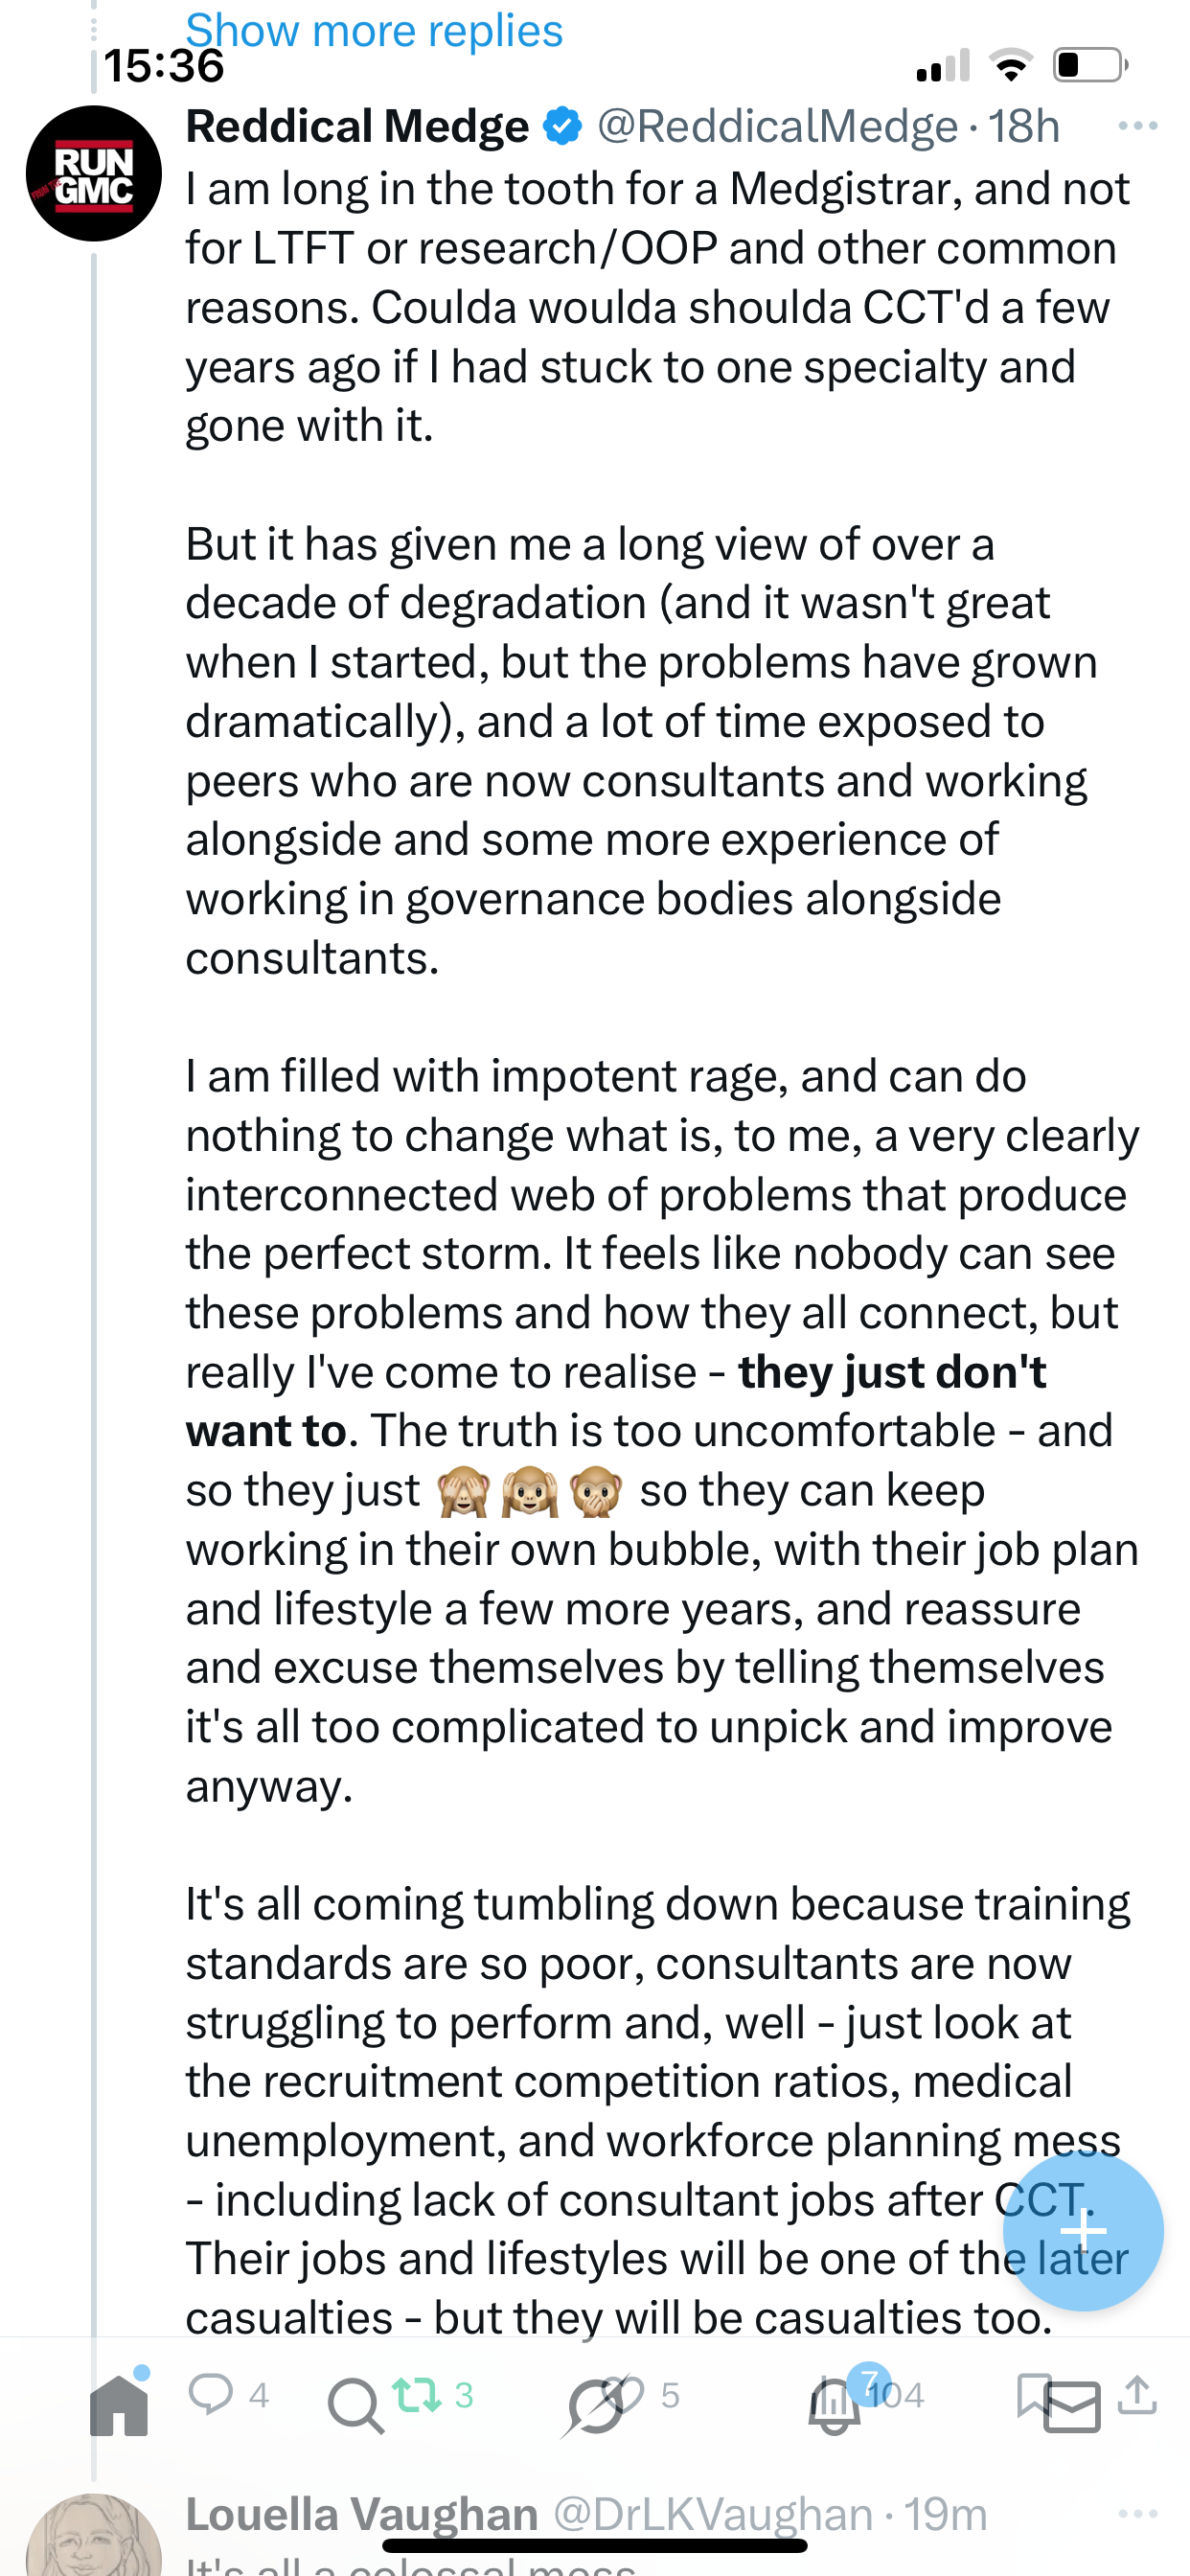Screen dimensions: 1190x2576
Task: Expand Show more replies
Action: click(374, 30)
